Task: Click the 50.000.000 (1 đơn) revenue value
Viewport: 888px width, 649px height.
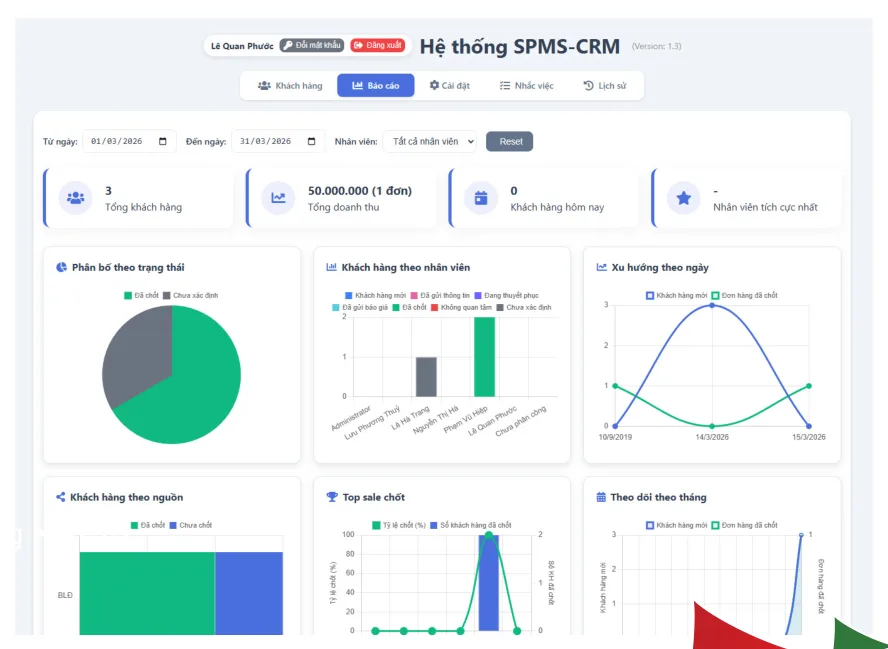Action: (360, 191)
